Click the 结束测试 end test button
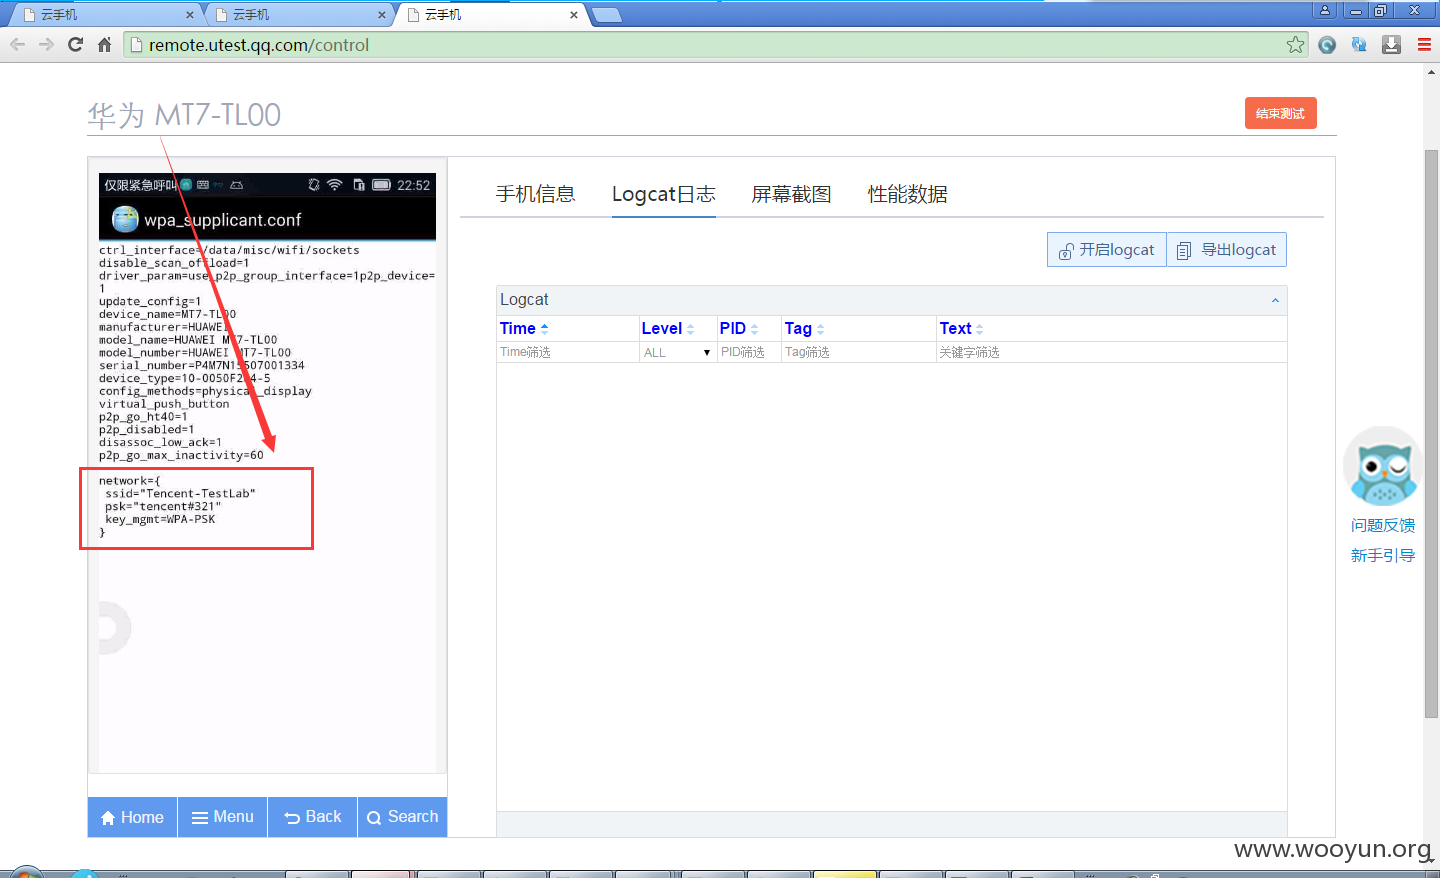1440x878 pixels. (x=1280, y=113)
